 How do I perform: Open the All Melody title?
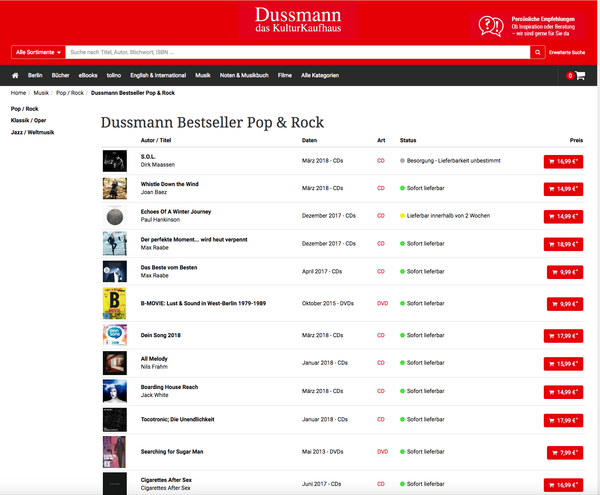point(154,359)
